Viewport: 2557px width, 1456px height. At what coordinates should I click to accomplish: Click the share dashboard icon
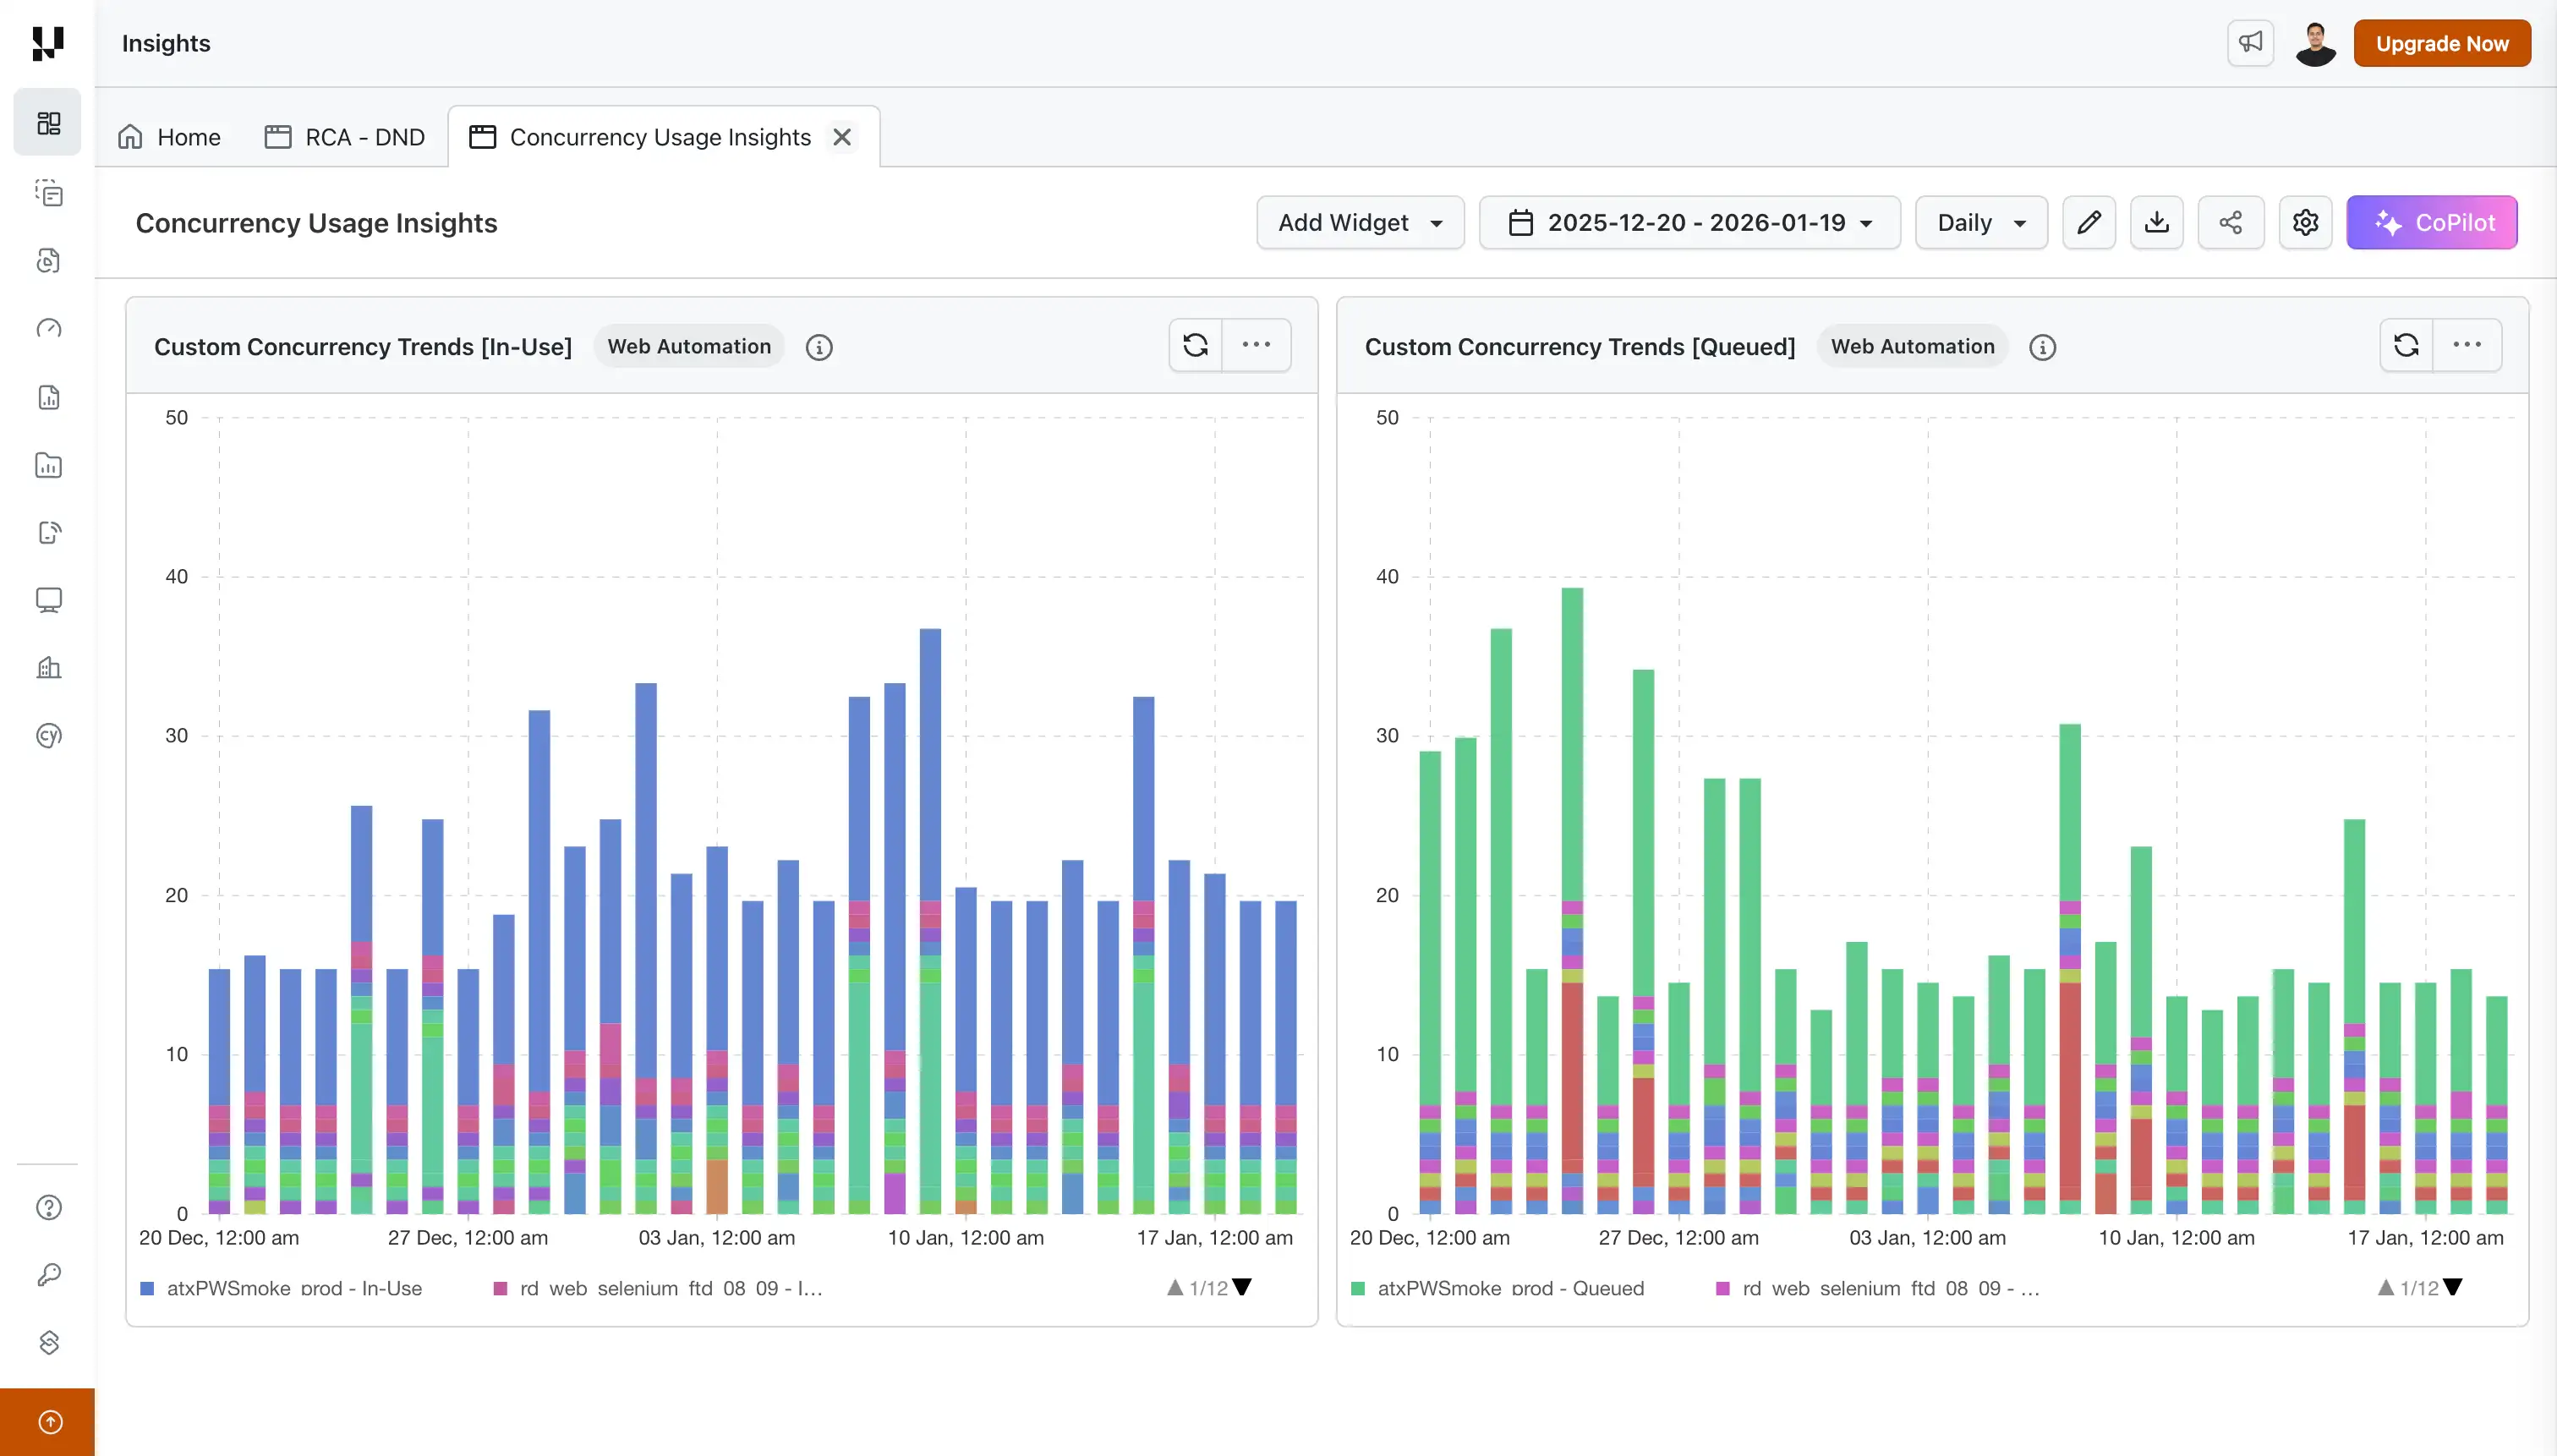click(2230, 222)
